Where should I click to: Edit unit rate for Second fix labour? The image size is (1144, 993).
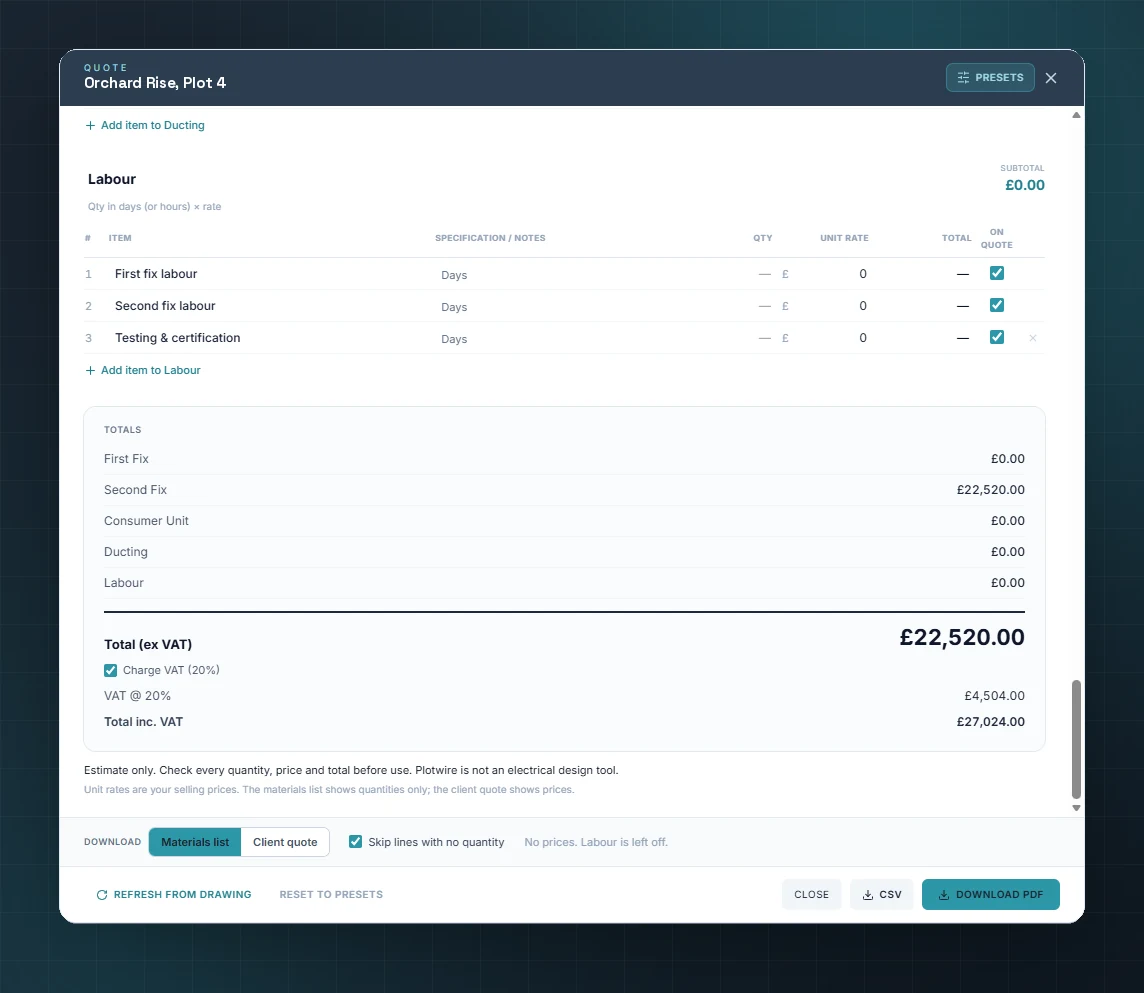(x=832, y=306)
